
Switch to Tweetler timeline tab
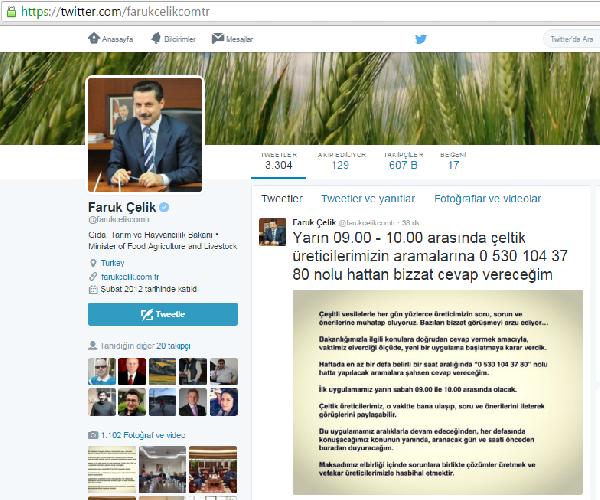point(282,199)
